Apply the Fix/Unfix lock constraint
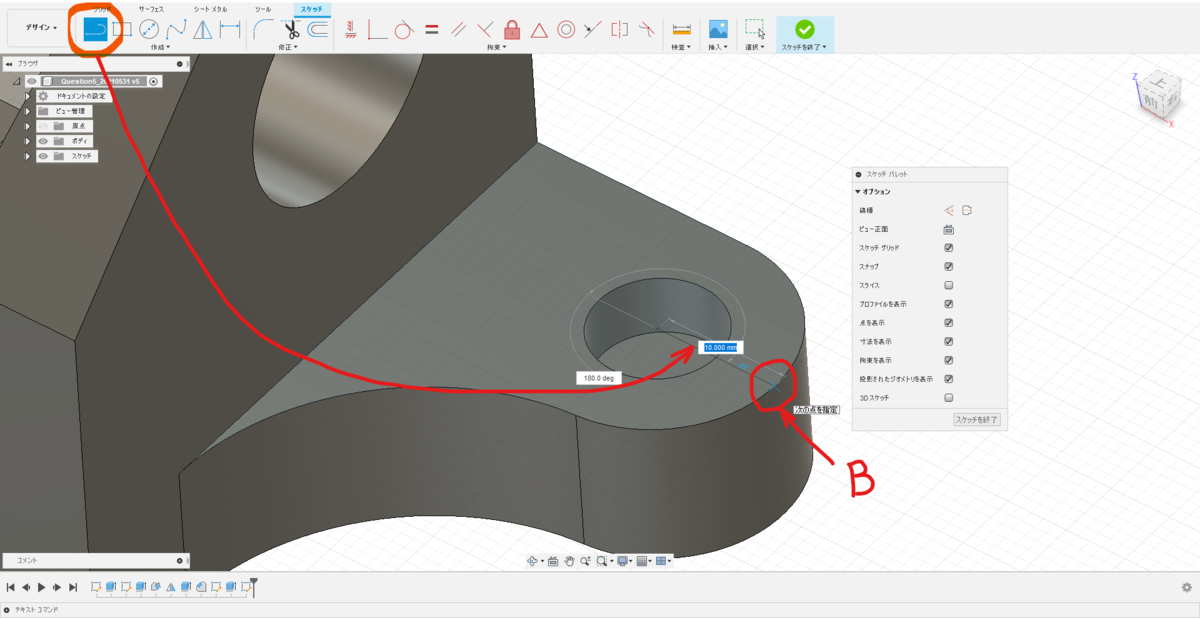The width and height of the screenshot is (1200, 618). pos(512,29)
